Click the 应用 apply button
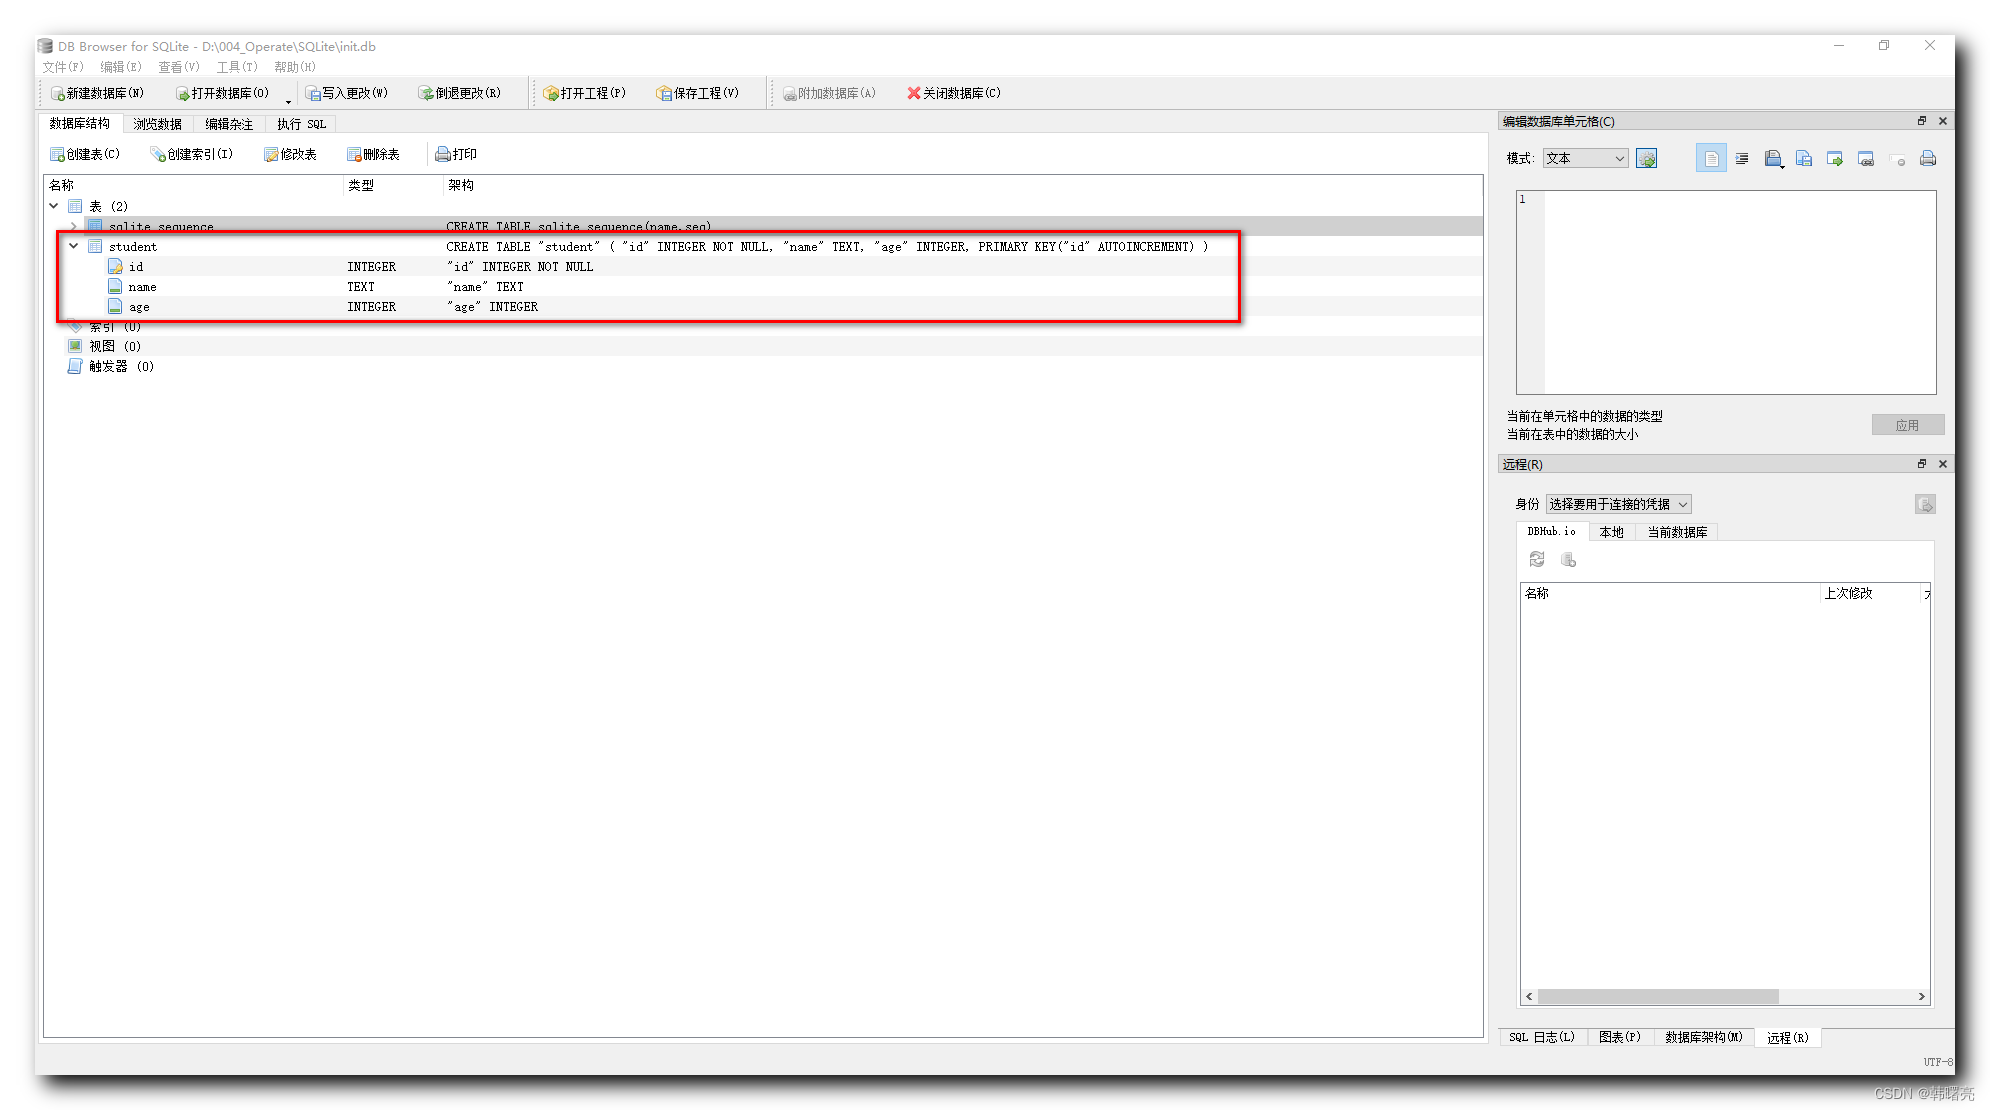The image size is (1990, 1110). tap(1908, 425)
